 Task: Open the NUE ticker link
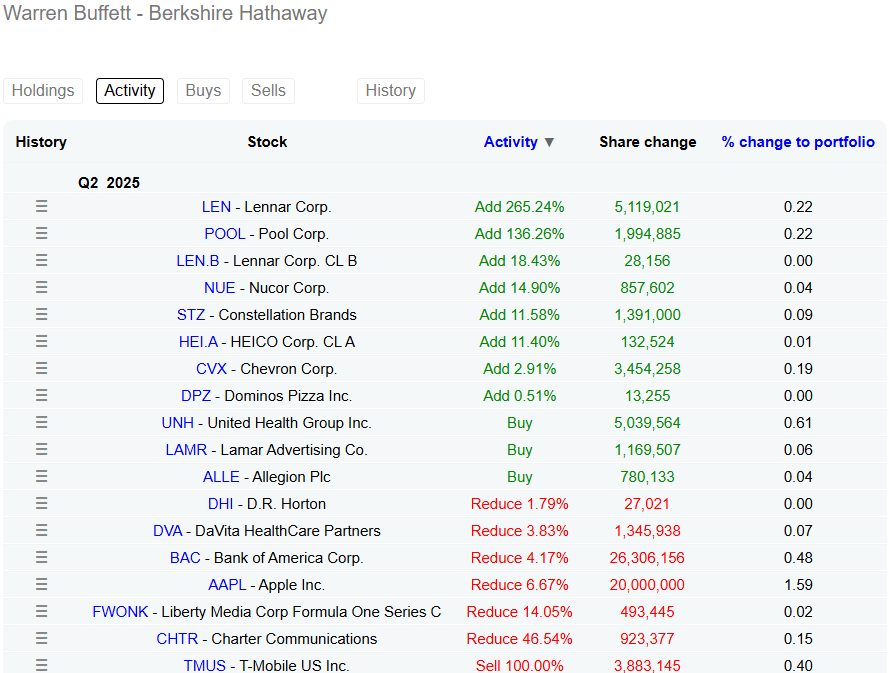(x=219, y=288)
